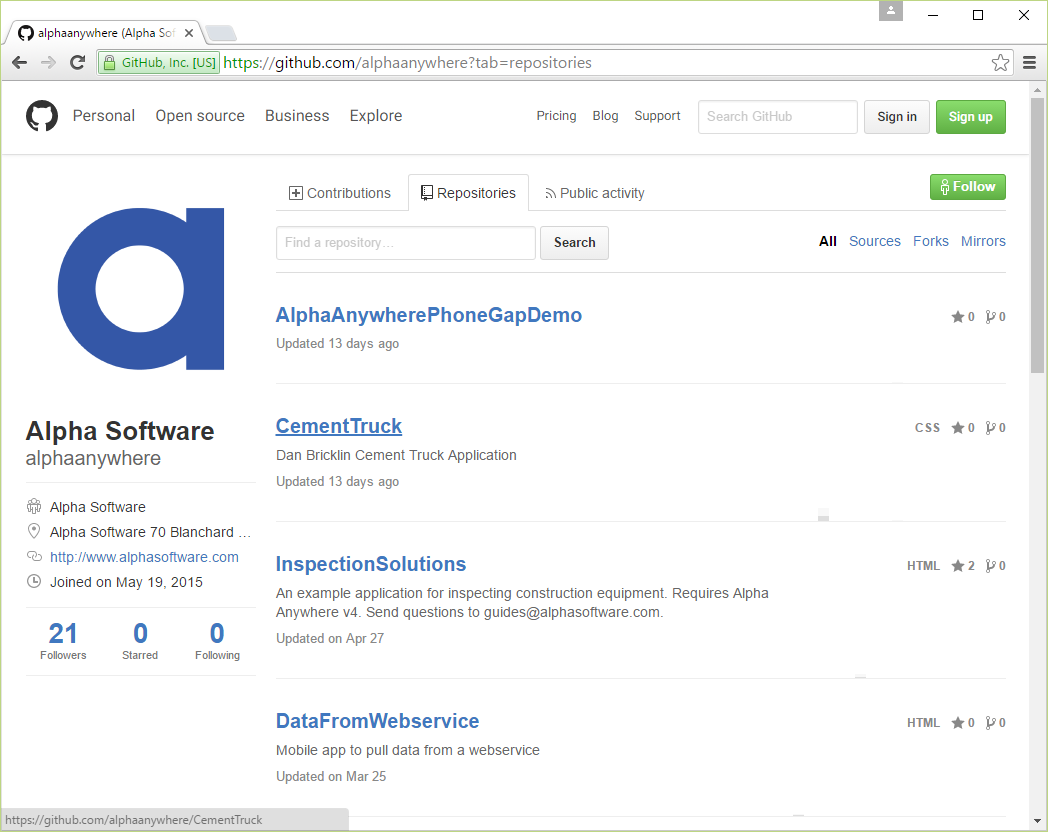Viewport: 1048px width, 832px height.
Task: Click the green padlock security icon
Action: coord(109,63)
